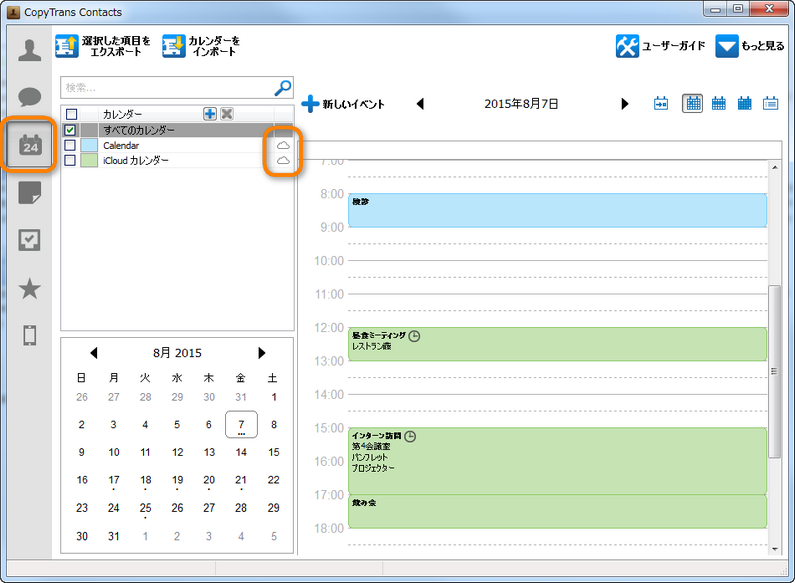Click reminder clock on 昼食ミーティング
795x583 pixels.
(414, 336)
